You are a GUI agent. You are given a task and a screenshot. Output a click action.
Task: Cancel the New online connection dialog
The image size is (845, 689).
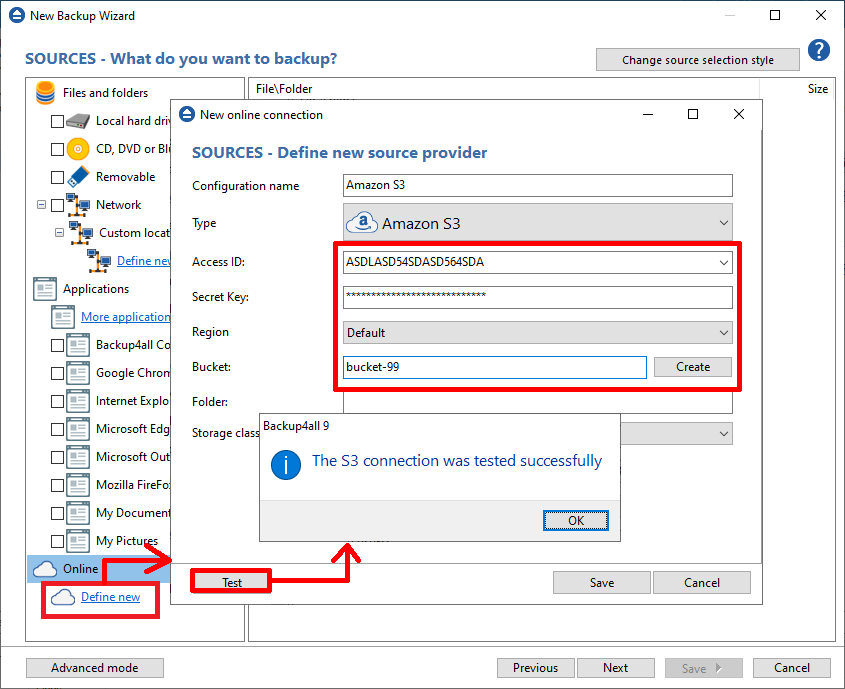point(702,582)
